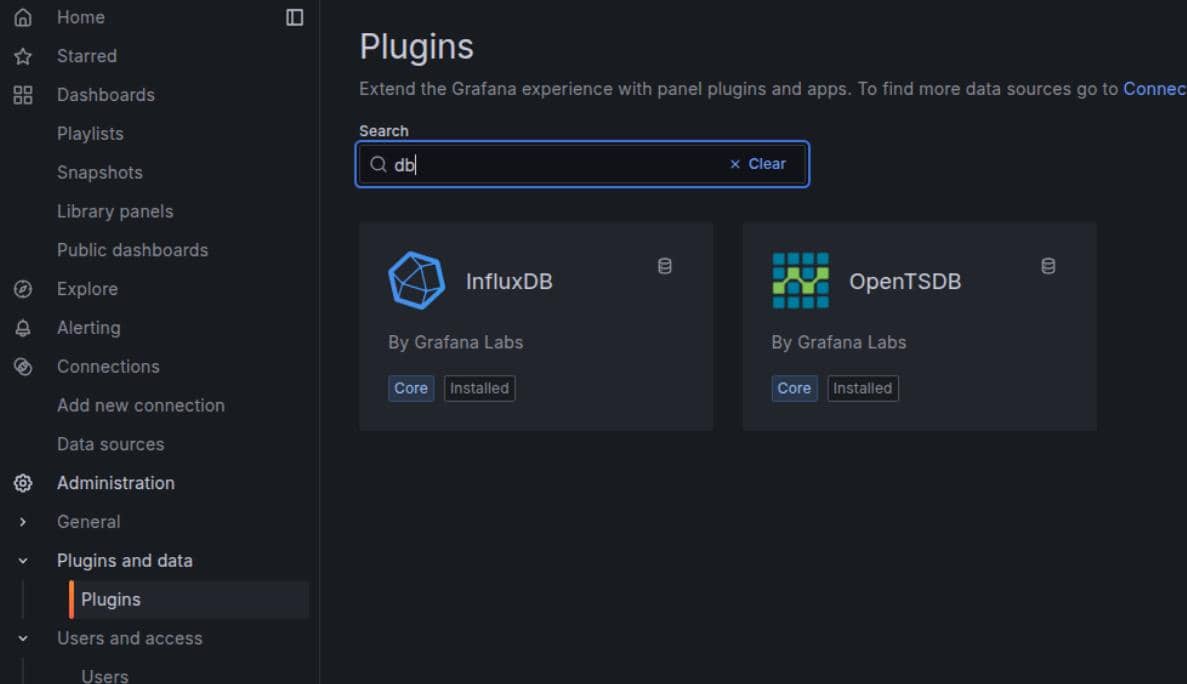Click the Administration gear icon
Screen dimensions: 1187x684
(23, 483)
